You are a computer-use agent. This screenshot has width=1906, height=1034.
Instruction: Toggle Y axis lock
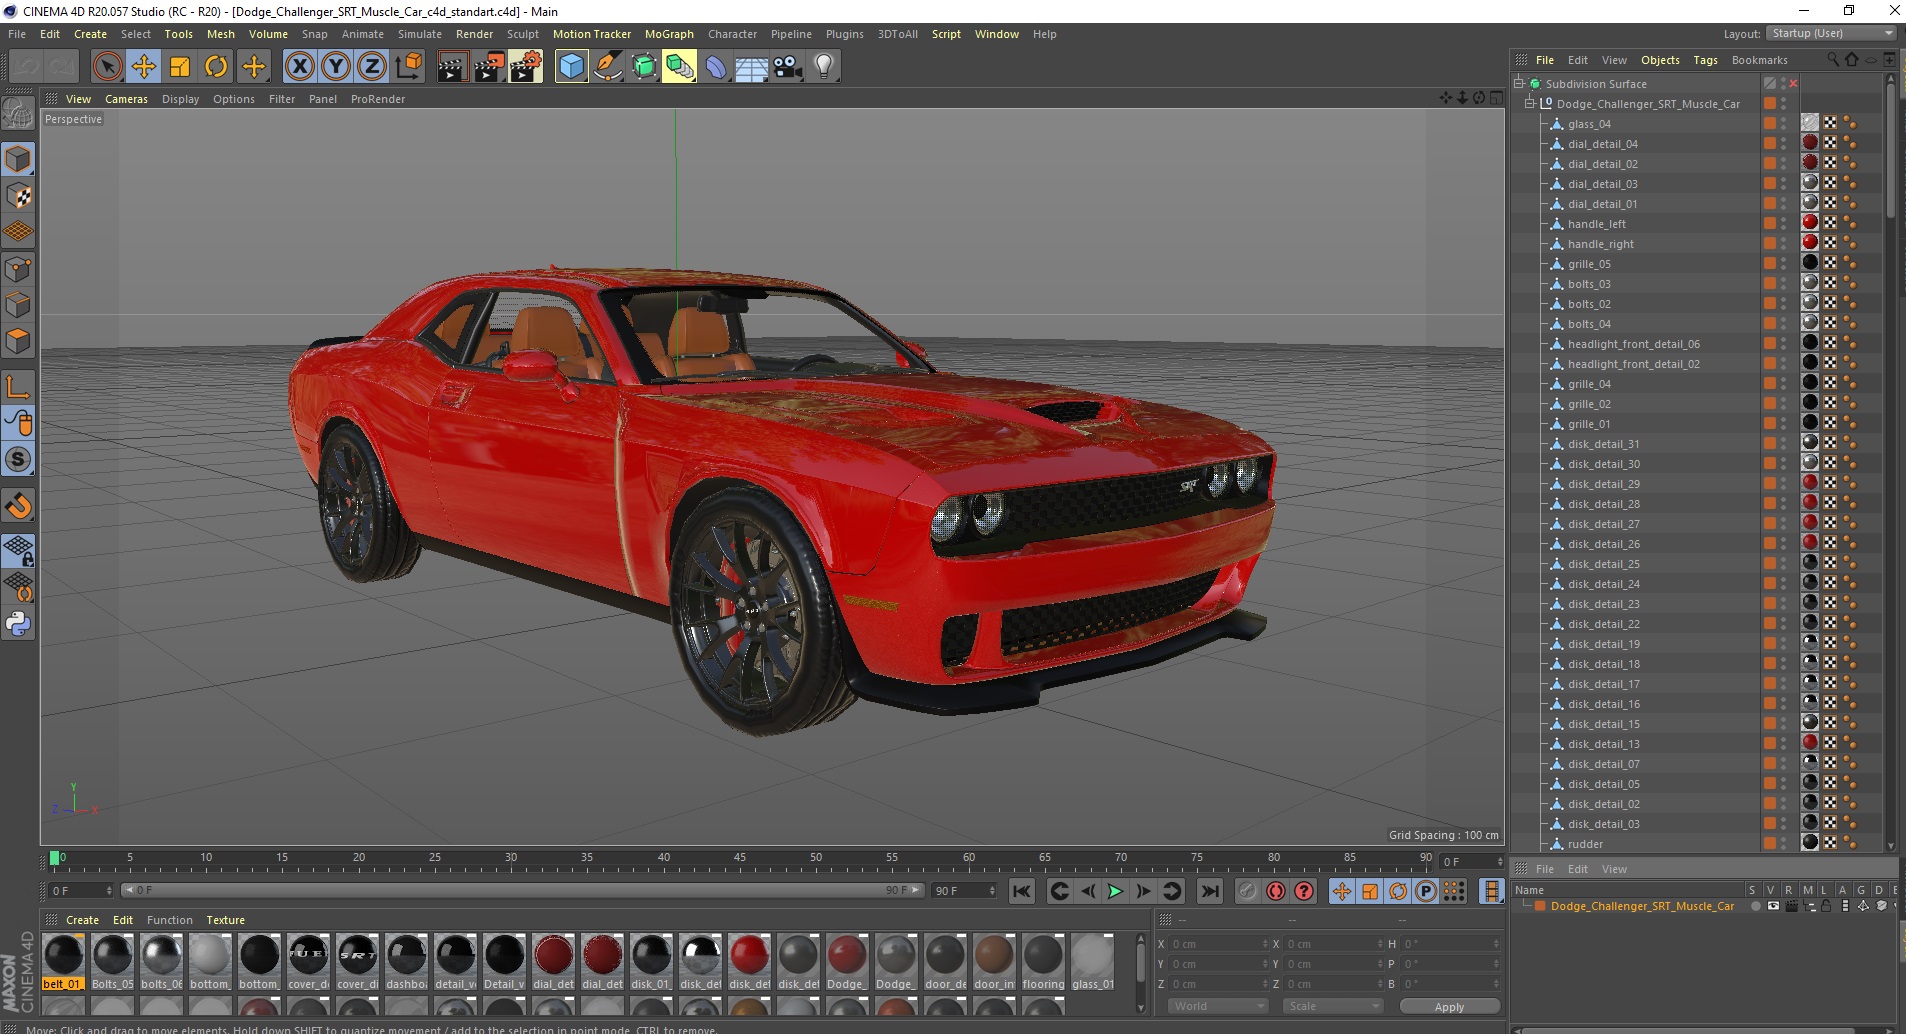336,67
